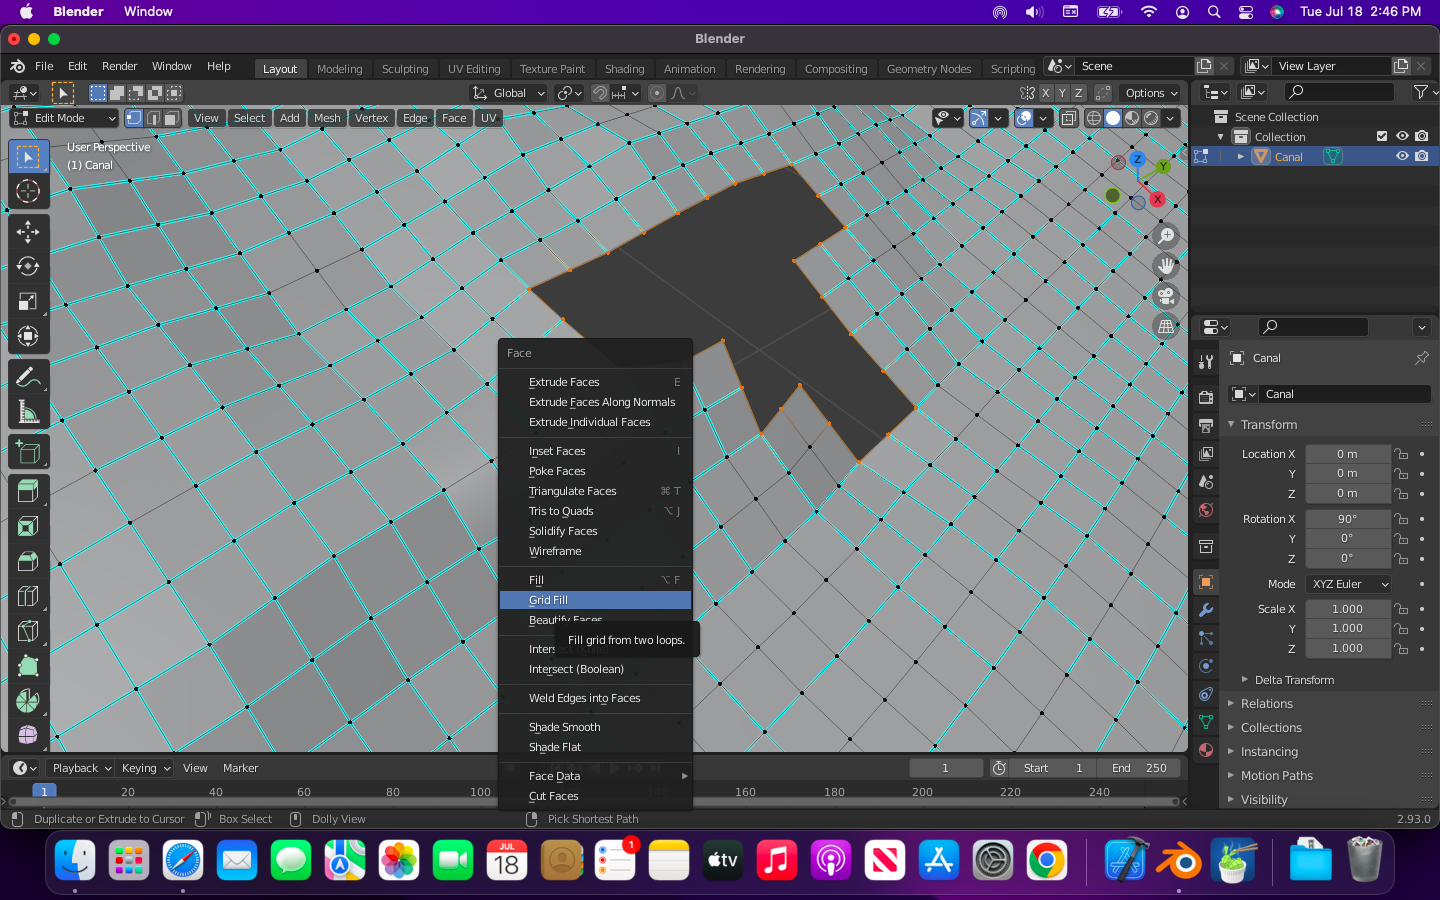Switch to face select mode
The height and width of the screenshot is (900, 1440).
click(x=172, y=118)
